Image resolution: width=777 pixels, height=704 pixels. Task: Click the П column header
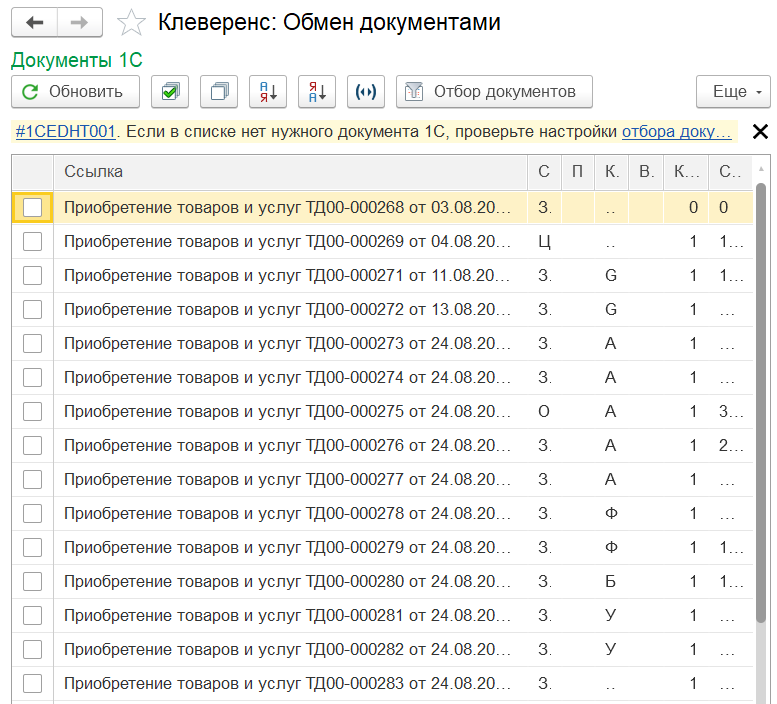(578, 172)
